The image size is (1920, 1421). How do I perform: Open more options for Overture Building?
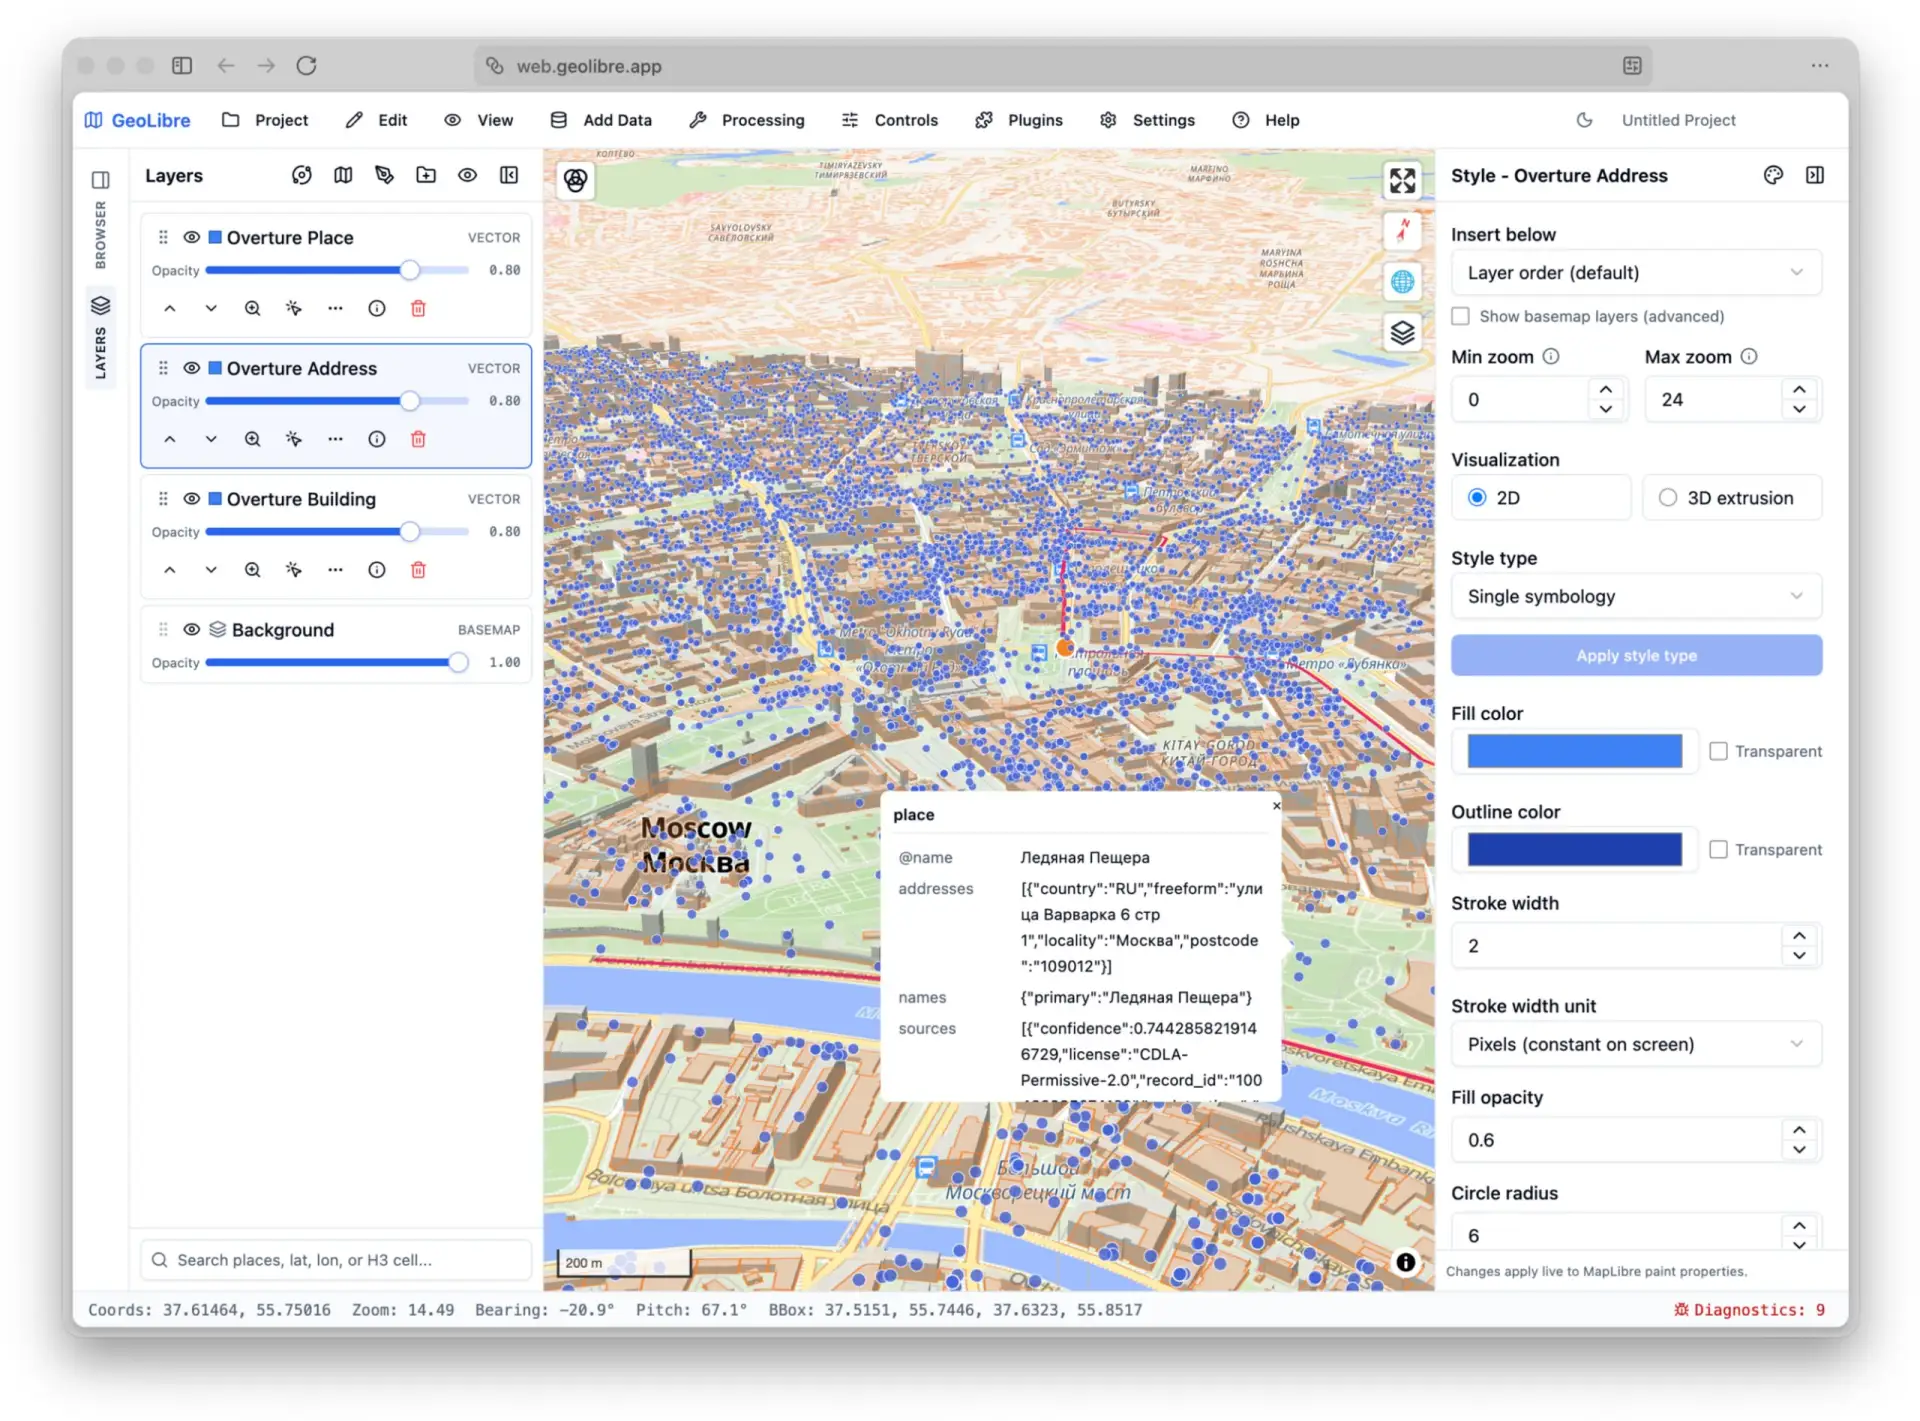point(335,570)
